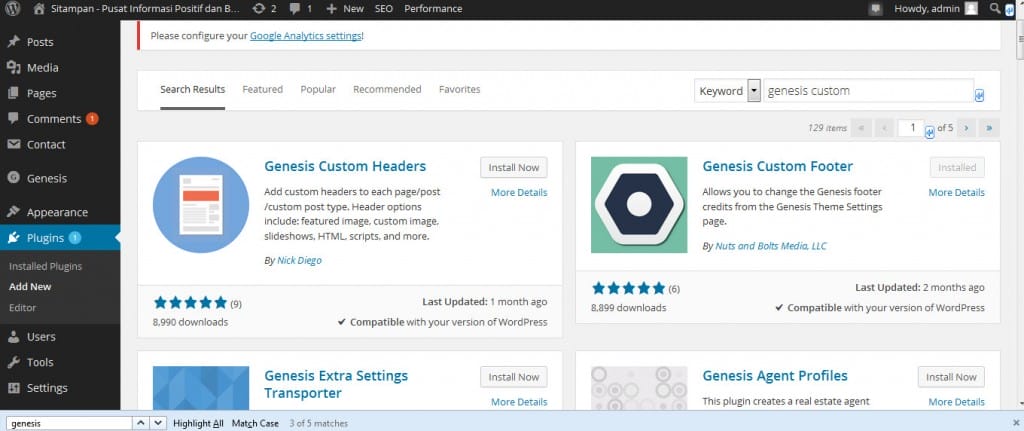
Task: Click the Genesis Extra Settings Transporter thumbnail
Action: tap(200, 388)
